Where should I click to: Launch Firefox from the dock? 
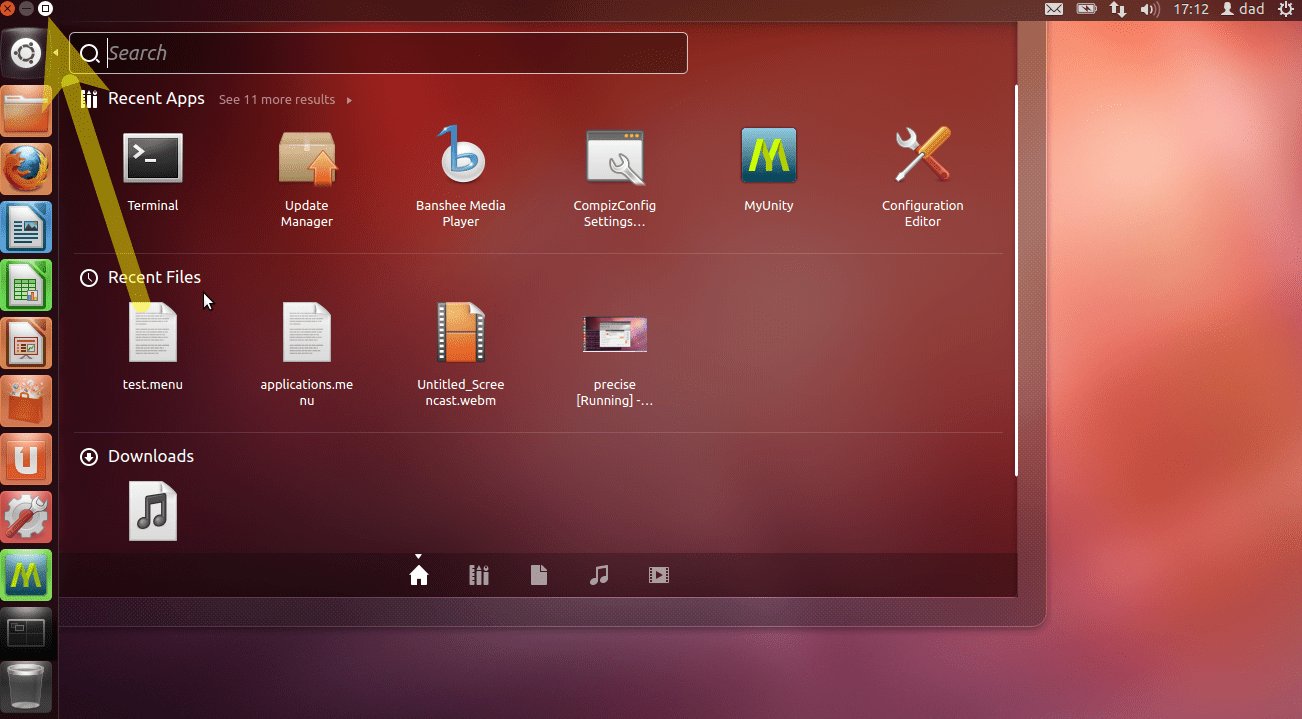26,168
